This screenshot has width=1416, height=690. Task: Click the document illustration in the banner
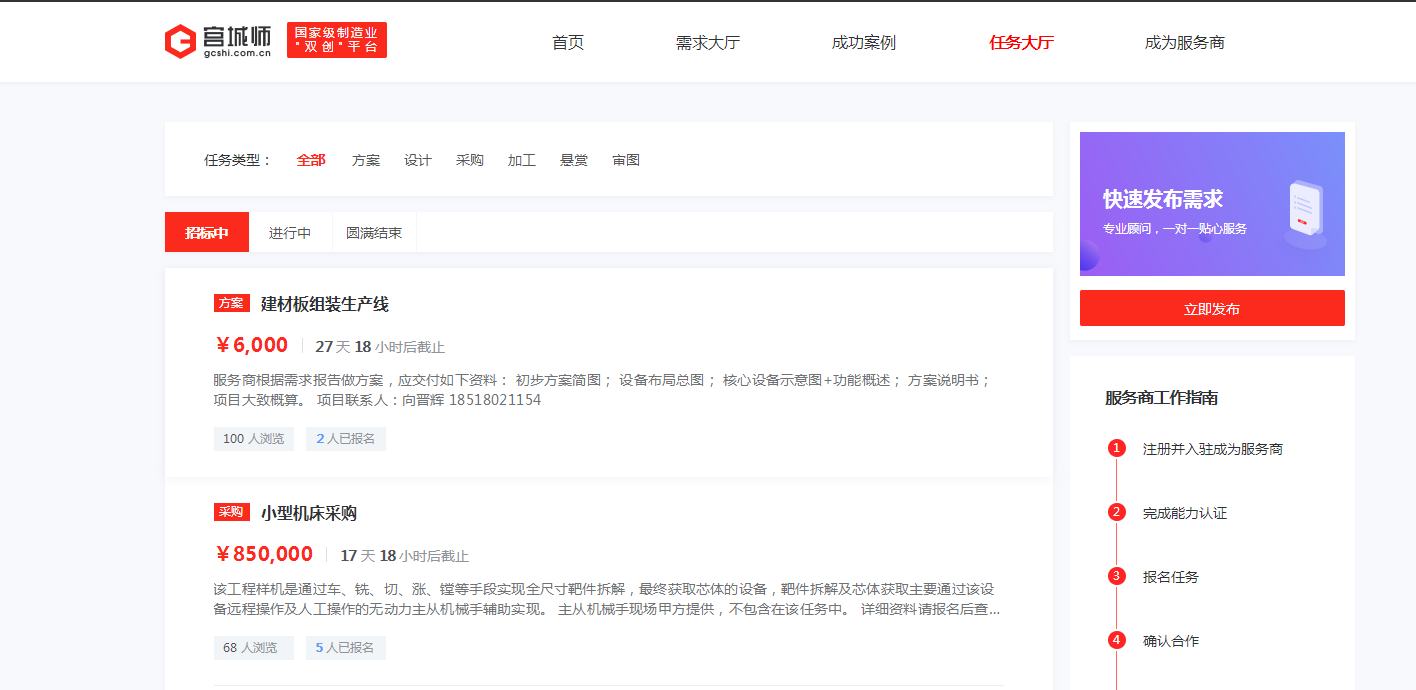point(1306,214)
